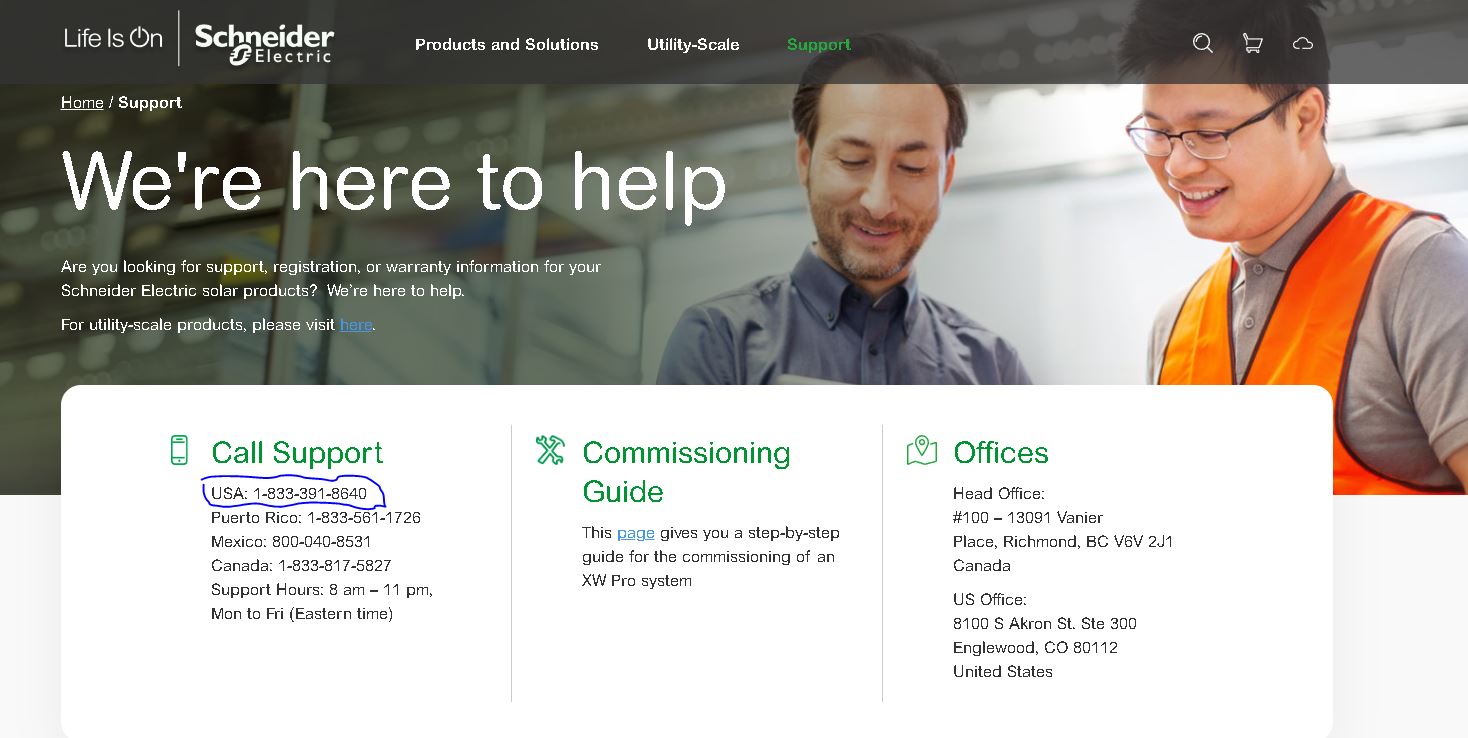
Task: Click 'Place, Richmond, BC V6V 2J1' address line
Action: coord(1063,542)
